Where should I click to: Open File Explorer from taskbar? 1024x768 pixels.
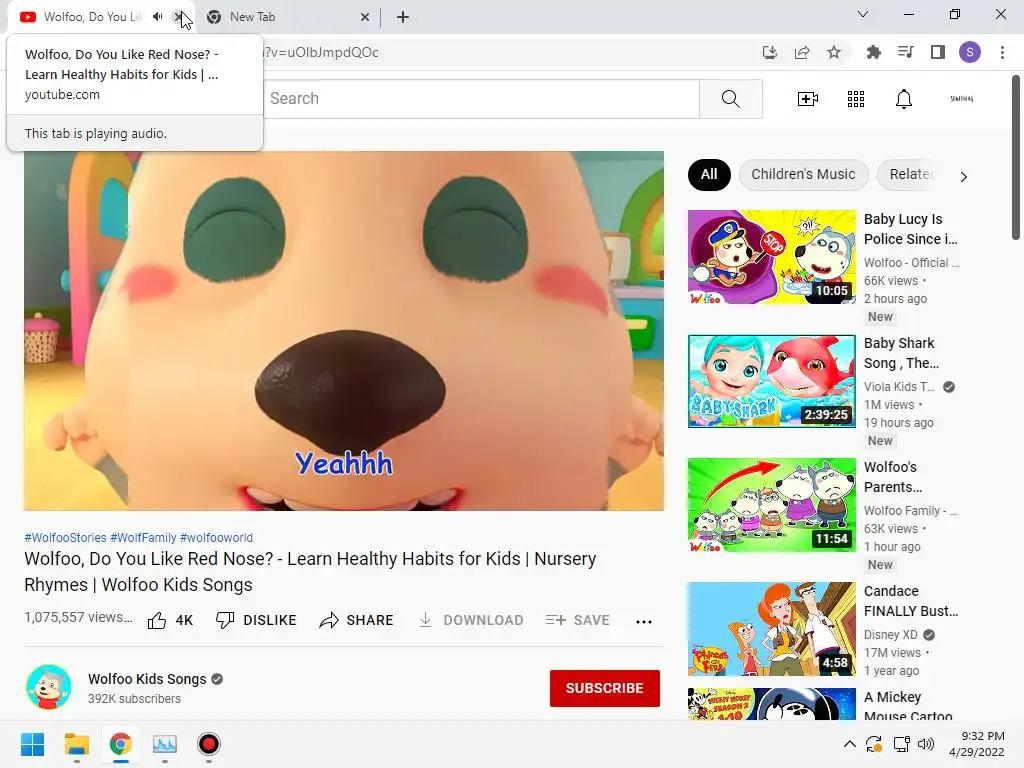(x=76, y=744)
